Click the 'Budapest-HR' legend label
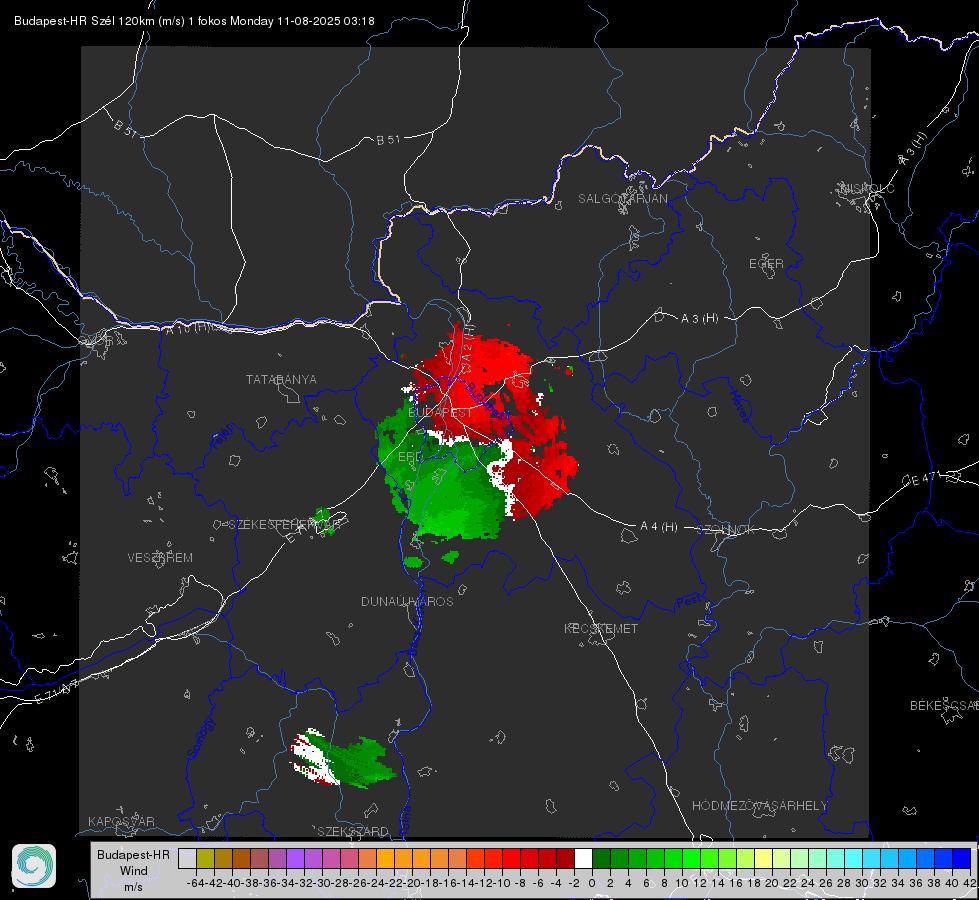 pyautogui.click(x=133, y=854)
